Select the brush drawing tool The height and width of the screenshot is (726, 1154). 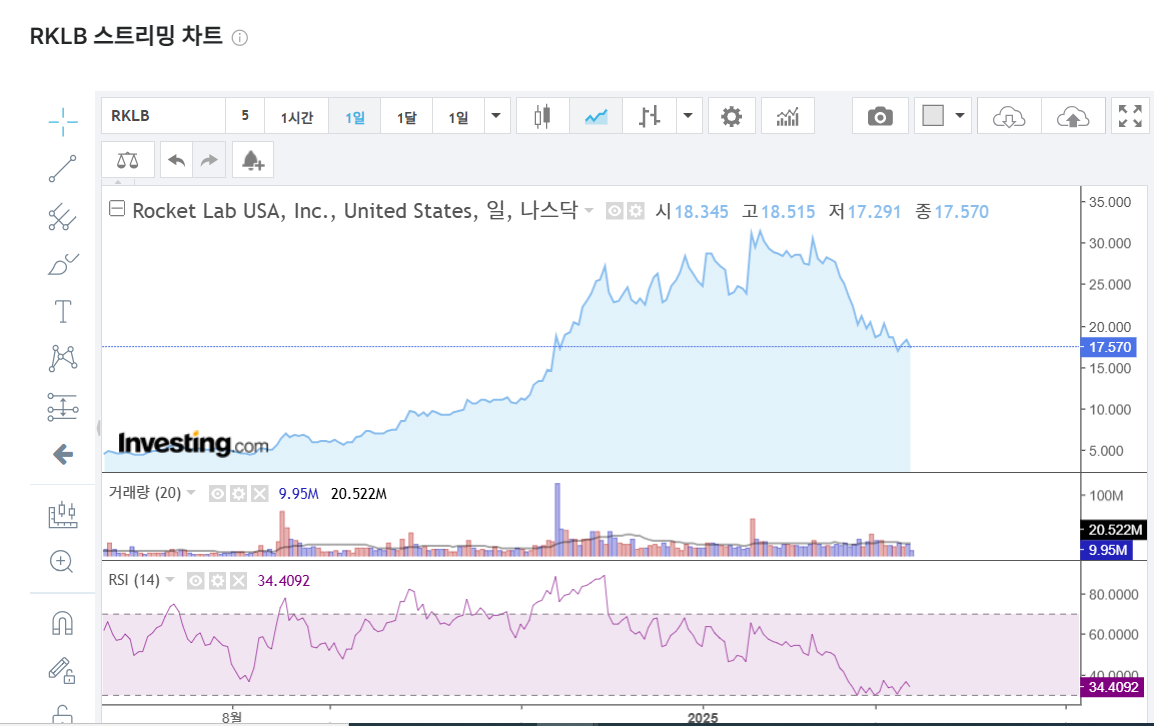coord(63,264)
